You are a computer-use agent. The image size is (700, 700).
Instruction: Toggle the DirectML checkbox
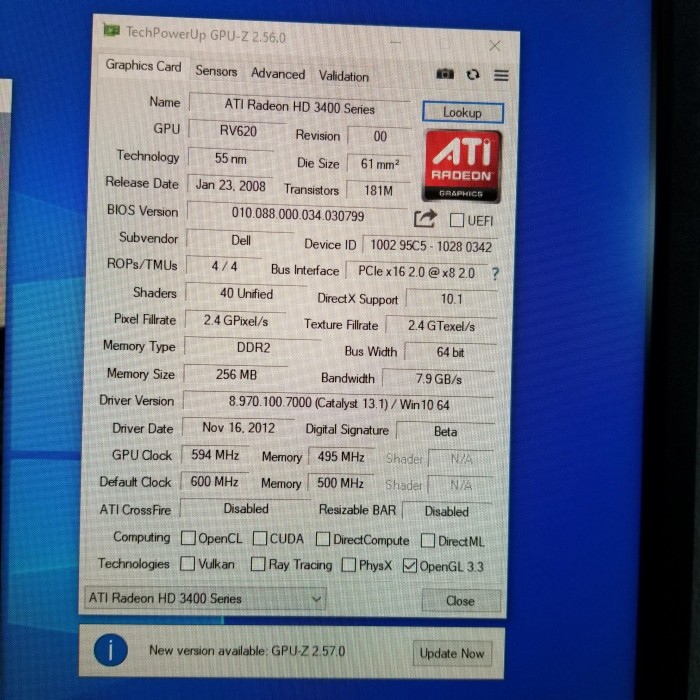tap(428, 541)
